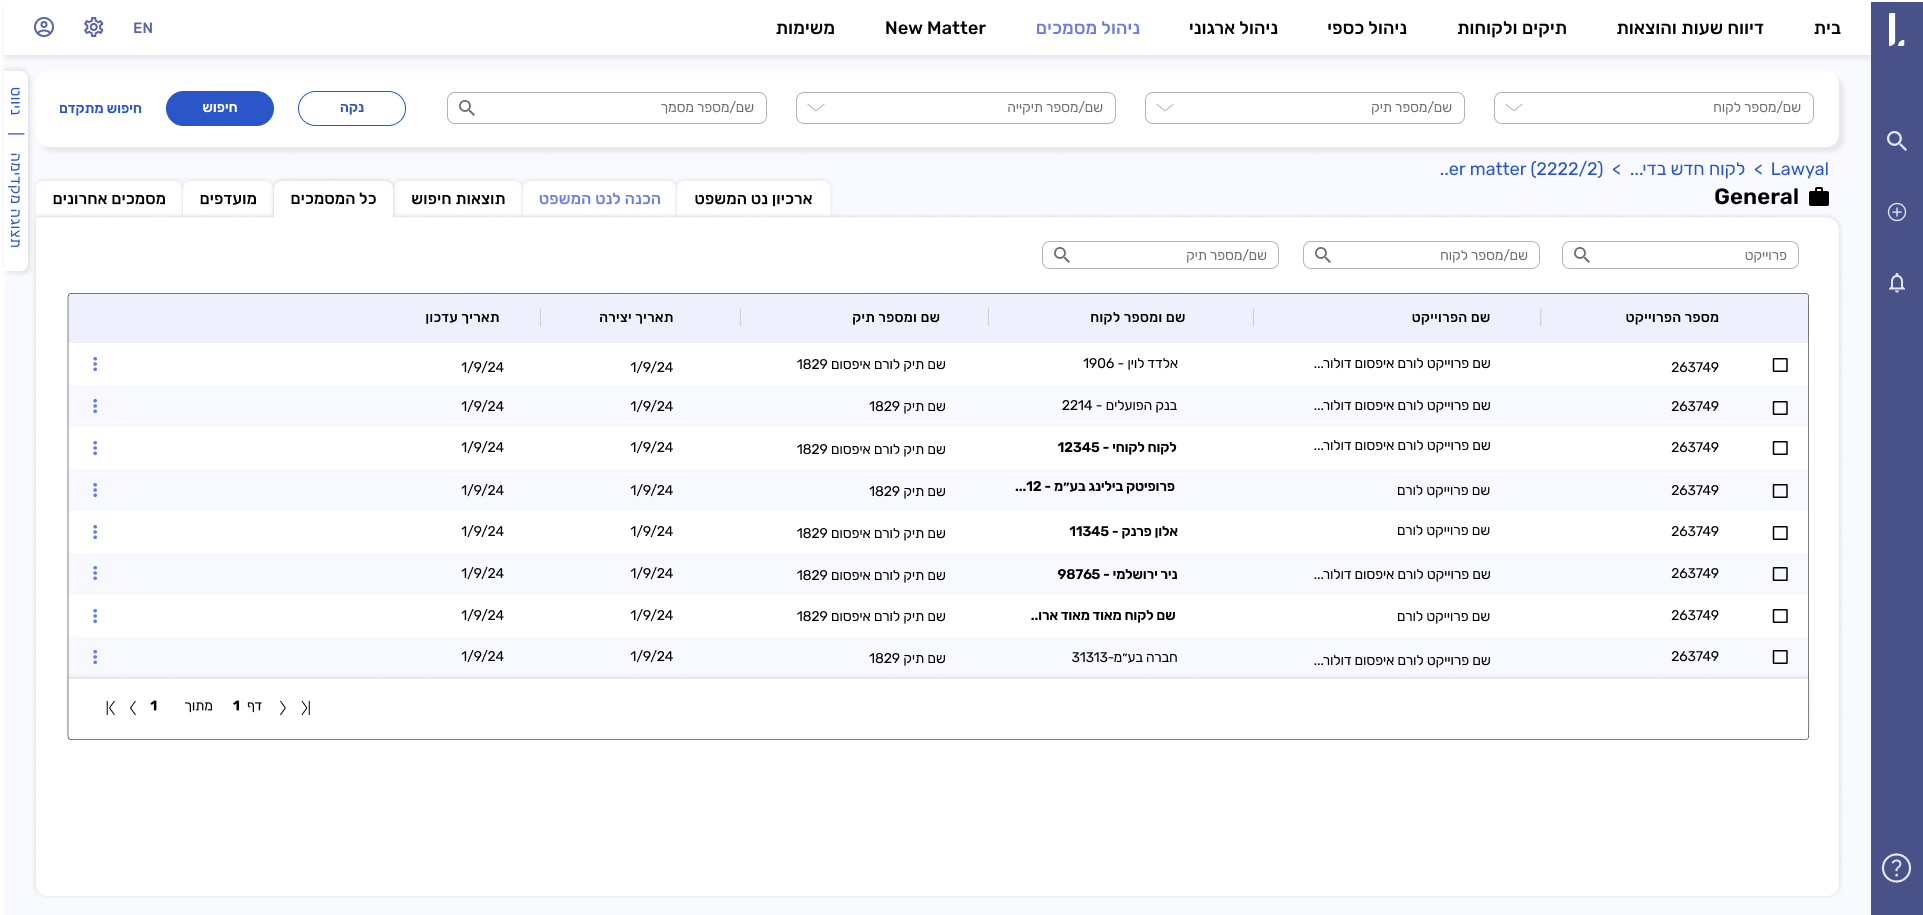Click the General briefcase icon

click(1819, 197)
